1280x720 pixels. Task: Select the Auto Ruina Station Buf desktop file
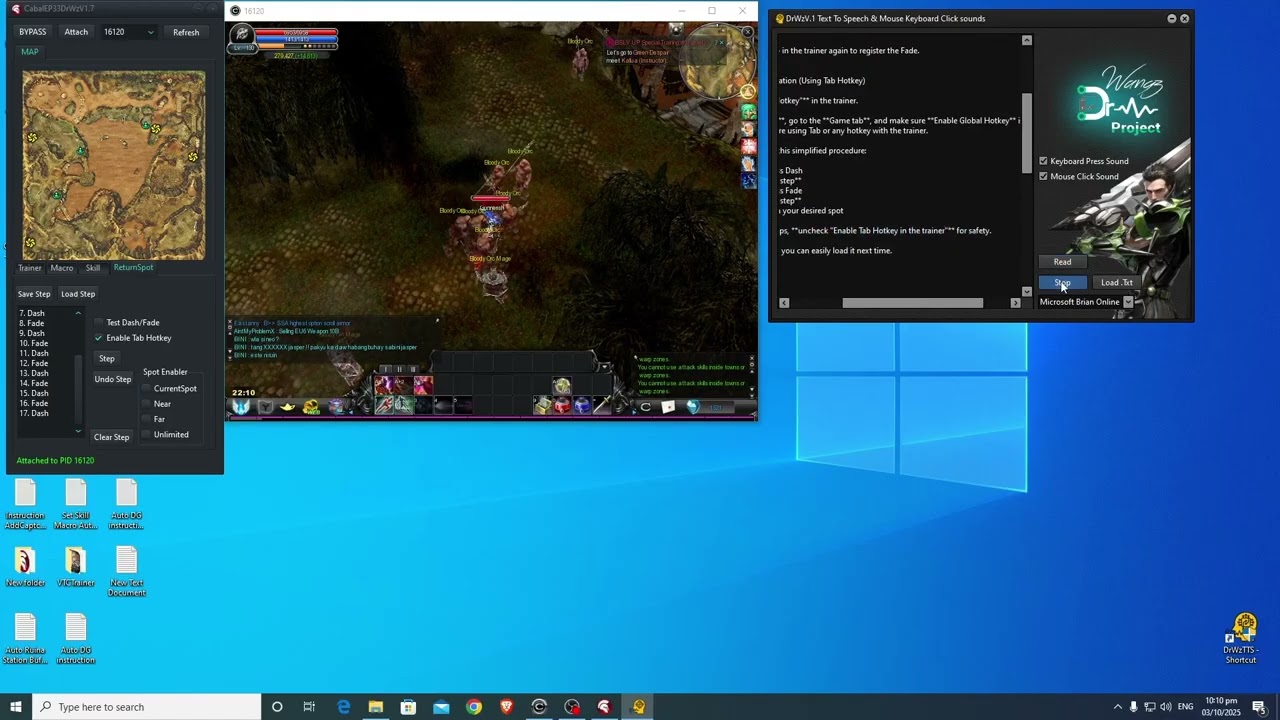pos(25,640)
